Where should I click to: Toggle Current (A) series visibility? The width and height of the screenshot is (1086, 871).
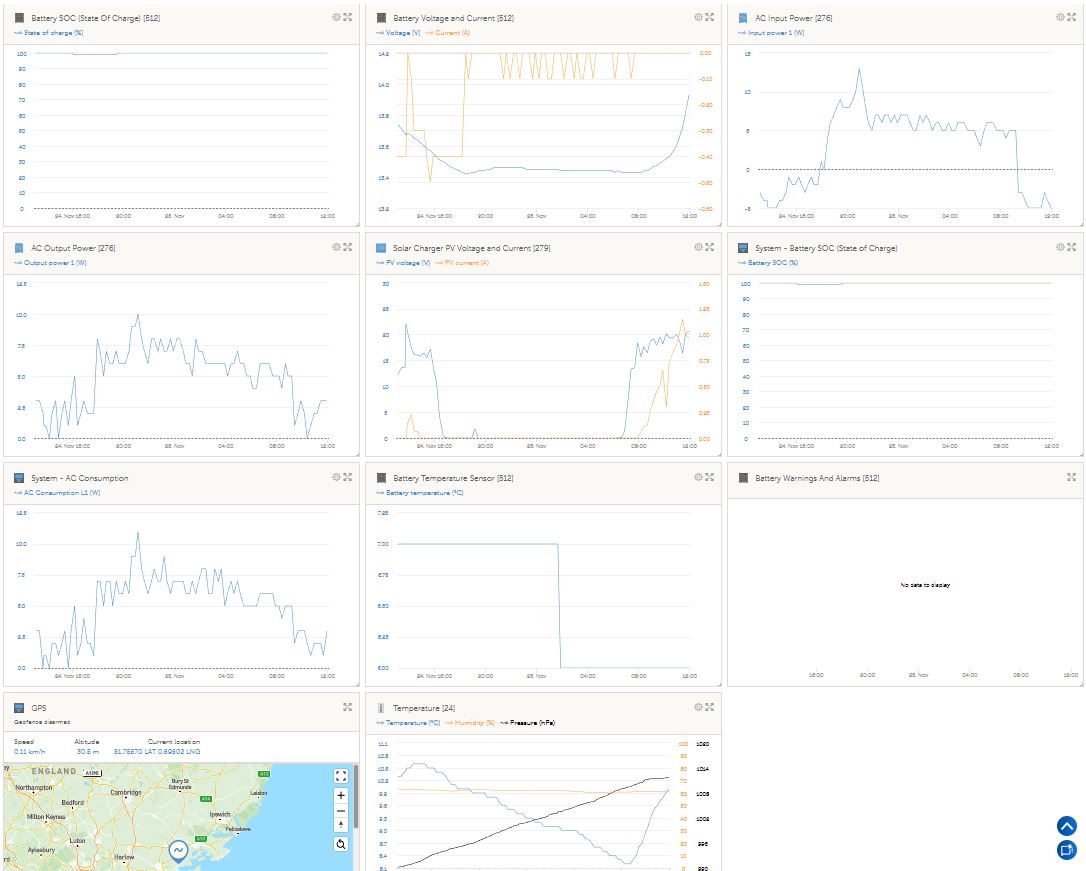(x=451, y=33)
